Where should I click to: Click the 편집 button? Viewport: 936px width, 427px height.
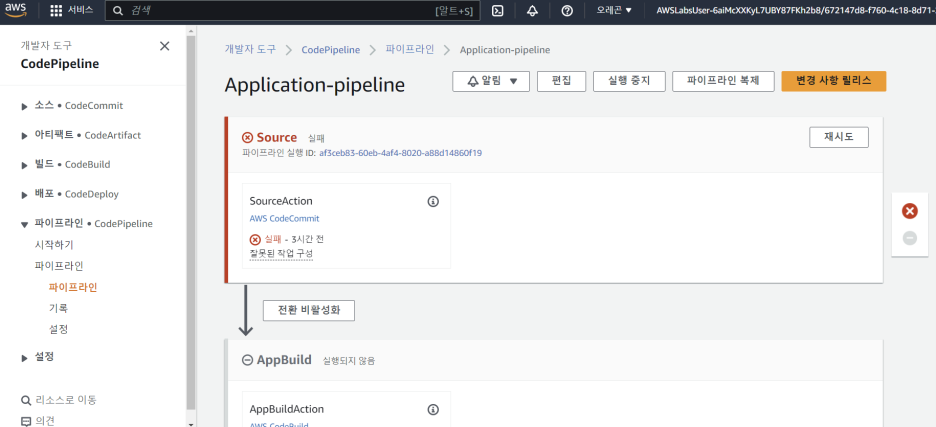pyautogui.click(x=561, y=81)
